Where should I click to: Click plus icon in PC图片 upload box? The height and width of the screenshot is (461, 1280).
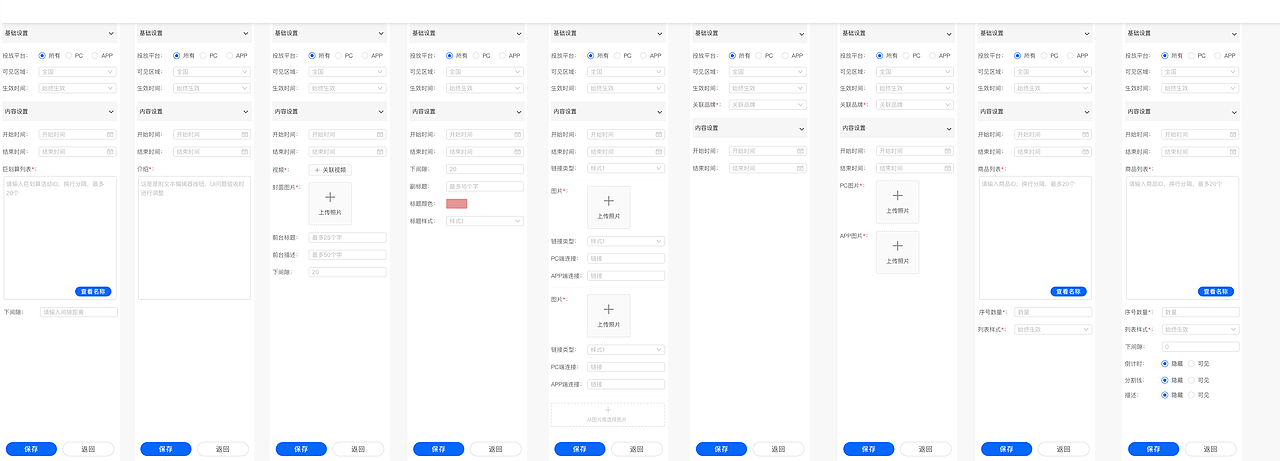pyautogui.click(x=897, y=196)
